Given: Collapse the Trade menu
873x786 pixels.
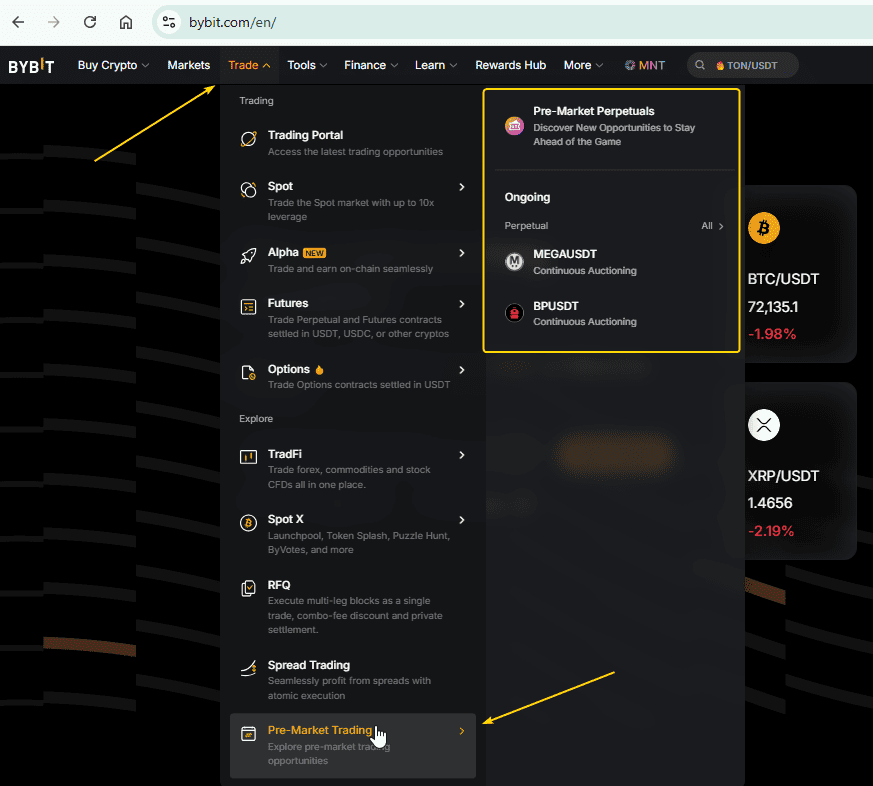Looking at the screenshot, I should [x=249, y=65].
